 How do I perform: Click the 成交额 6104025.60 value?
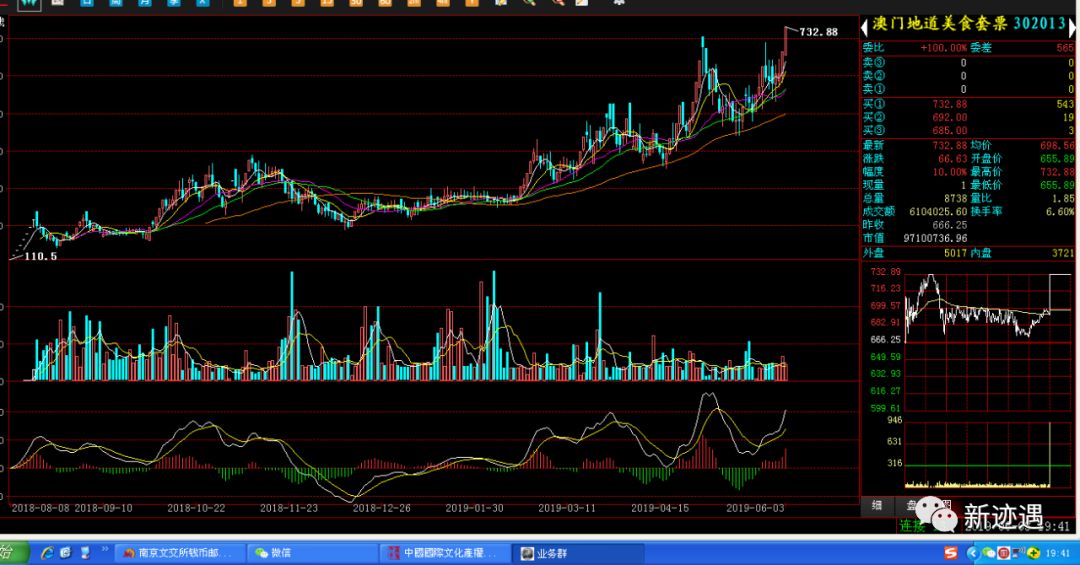point(938,212)
